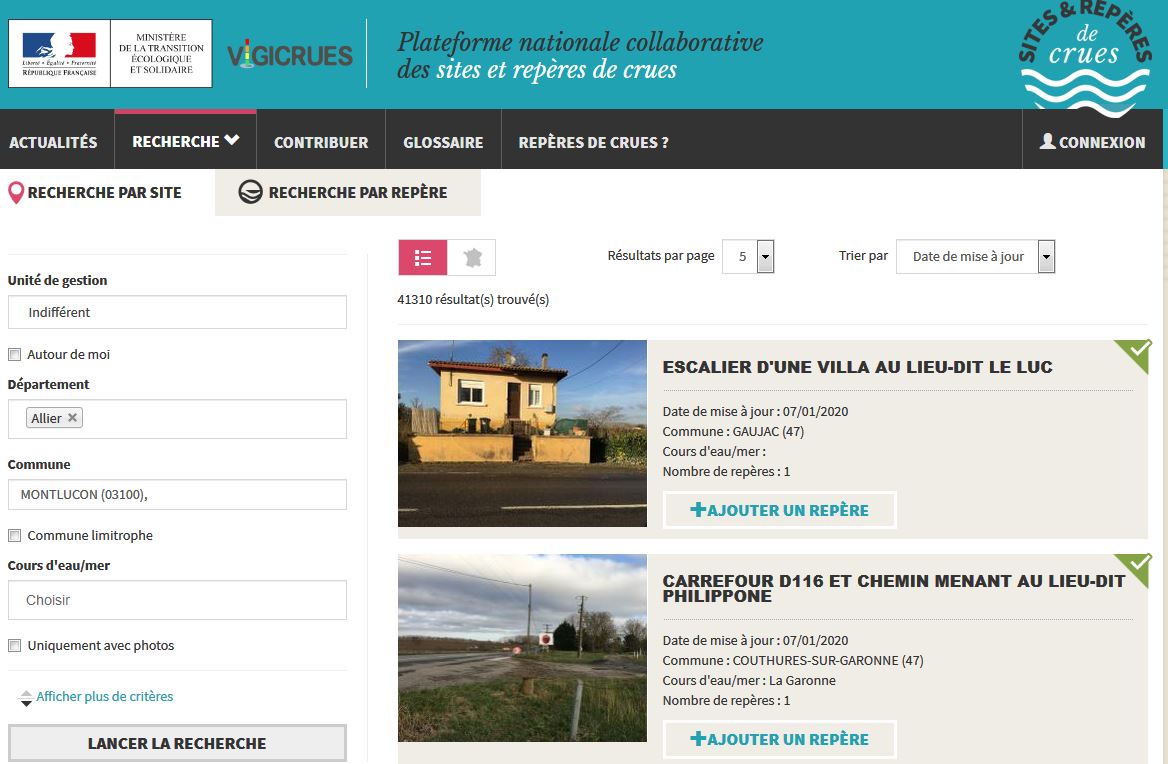Viewport: 1168px width, 764px height.
Task: Open the Actualités menu item
Action: coord(54,141)
